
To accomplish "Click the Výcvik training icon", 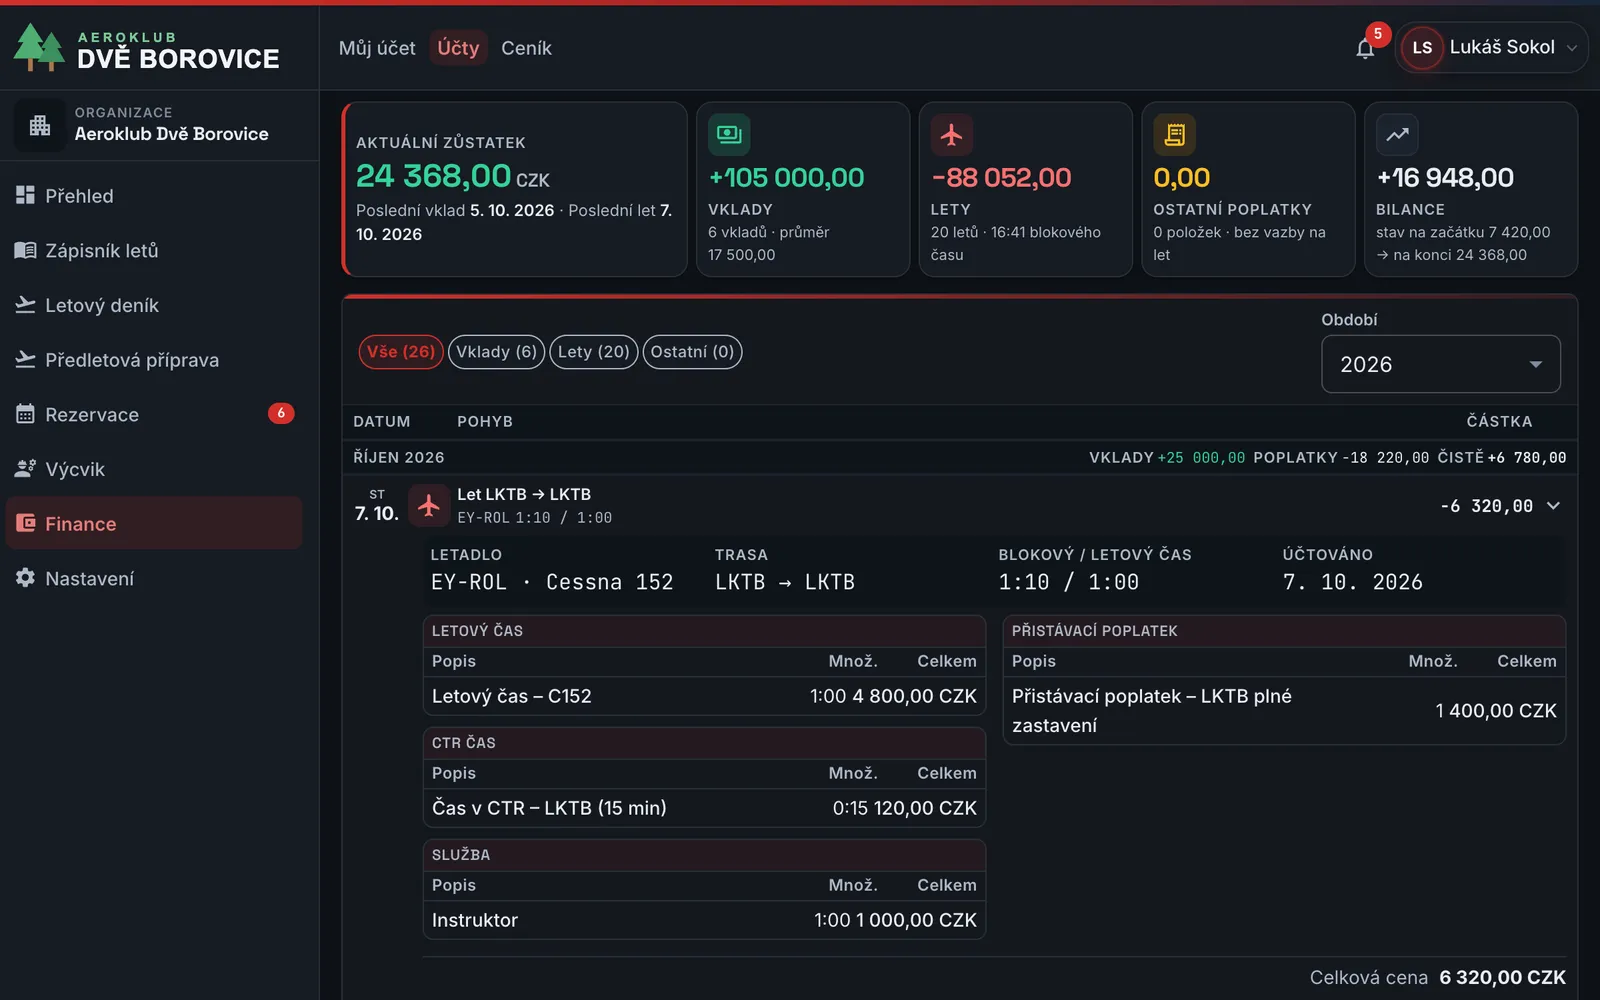I will coord(25,468).
